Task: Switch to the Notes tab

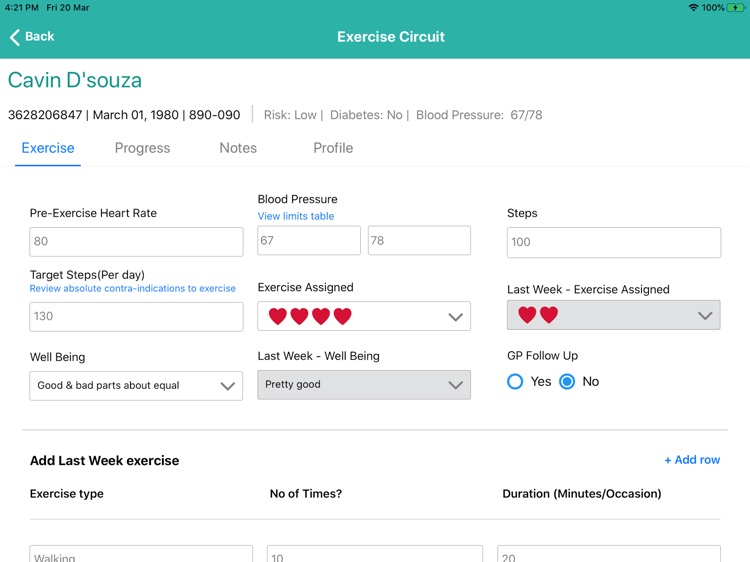Action: coord(238,148)
